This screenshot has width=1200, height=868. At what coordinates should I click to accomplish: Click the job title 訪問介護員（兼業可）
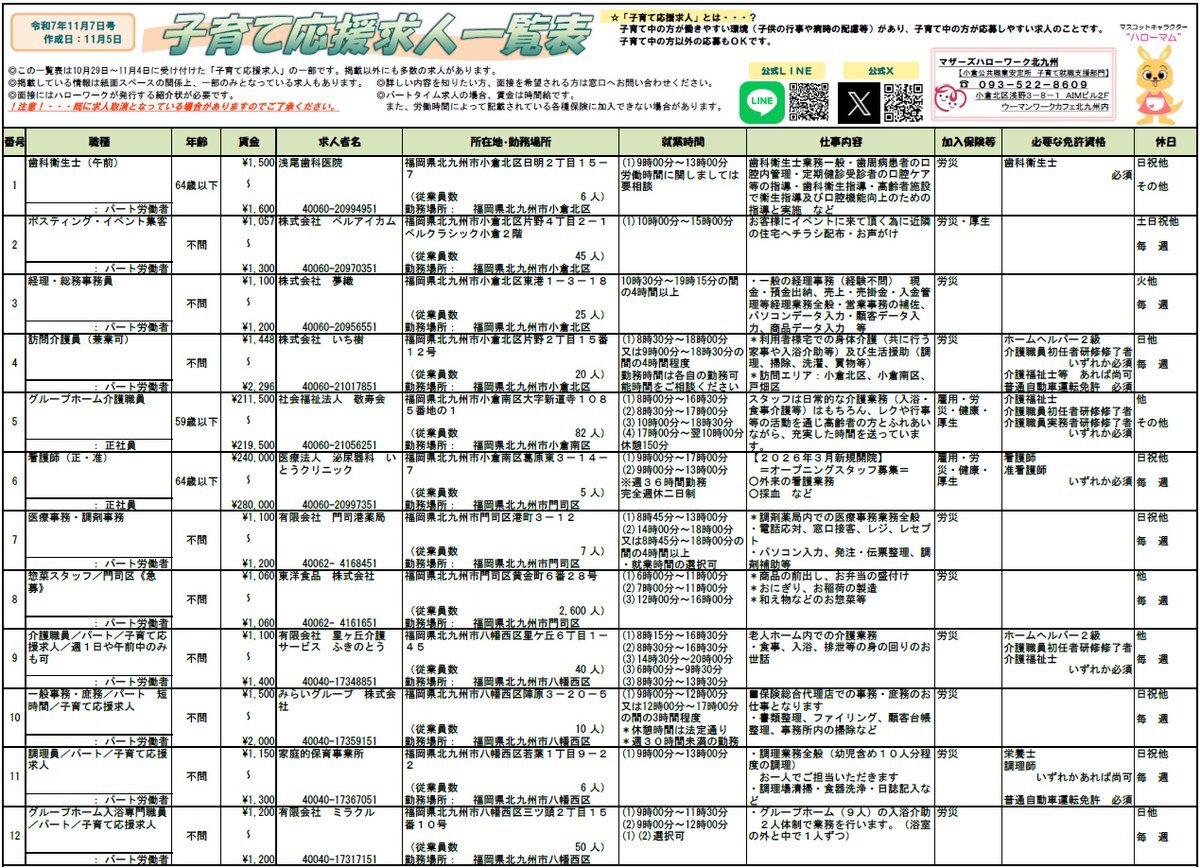(78, 339)
